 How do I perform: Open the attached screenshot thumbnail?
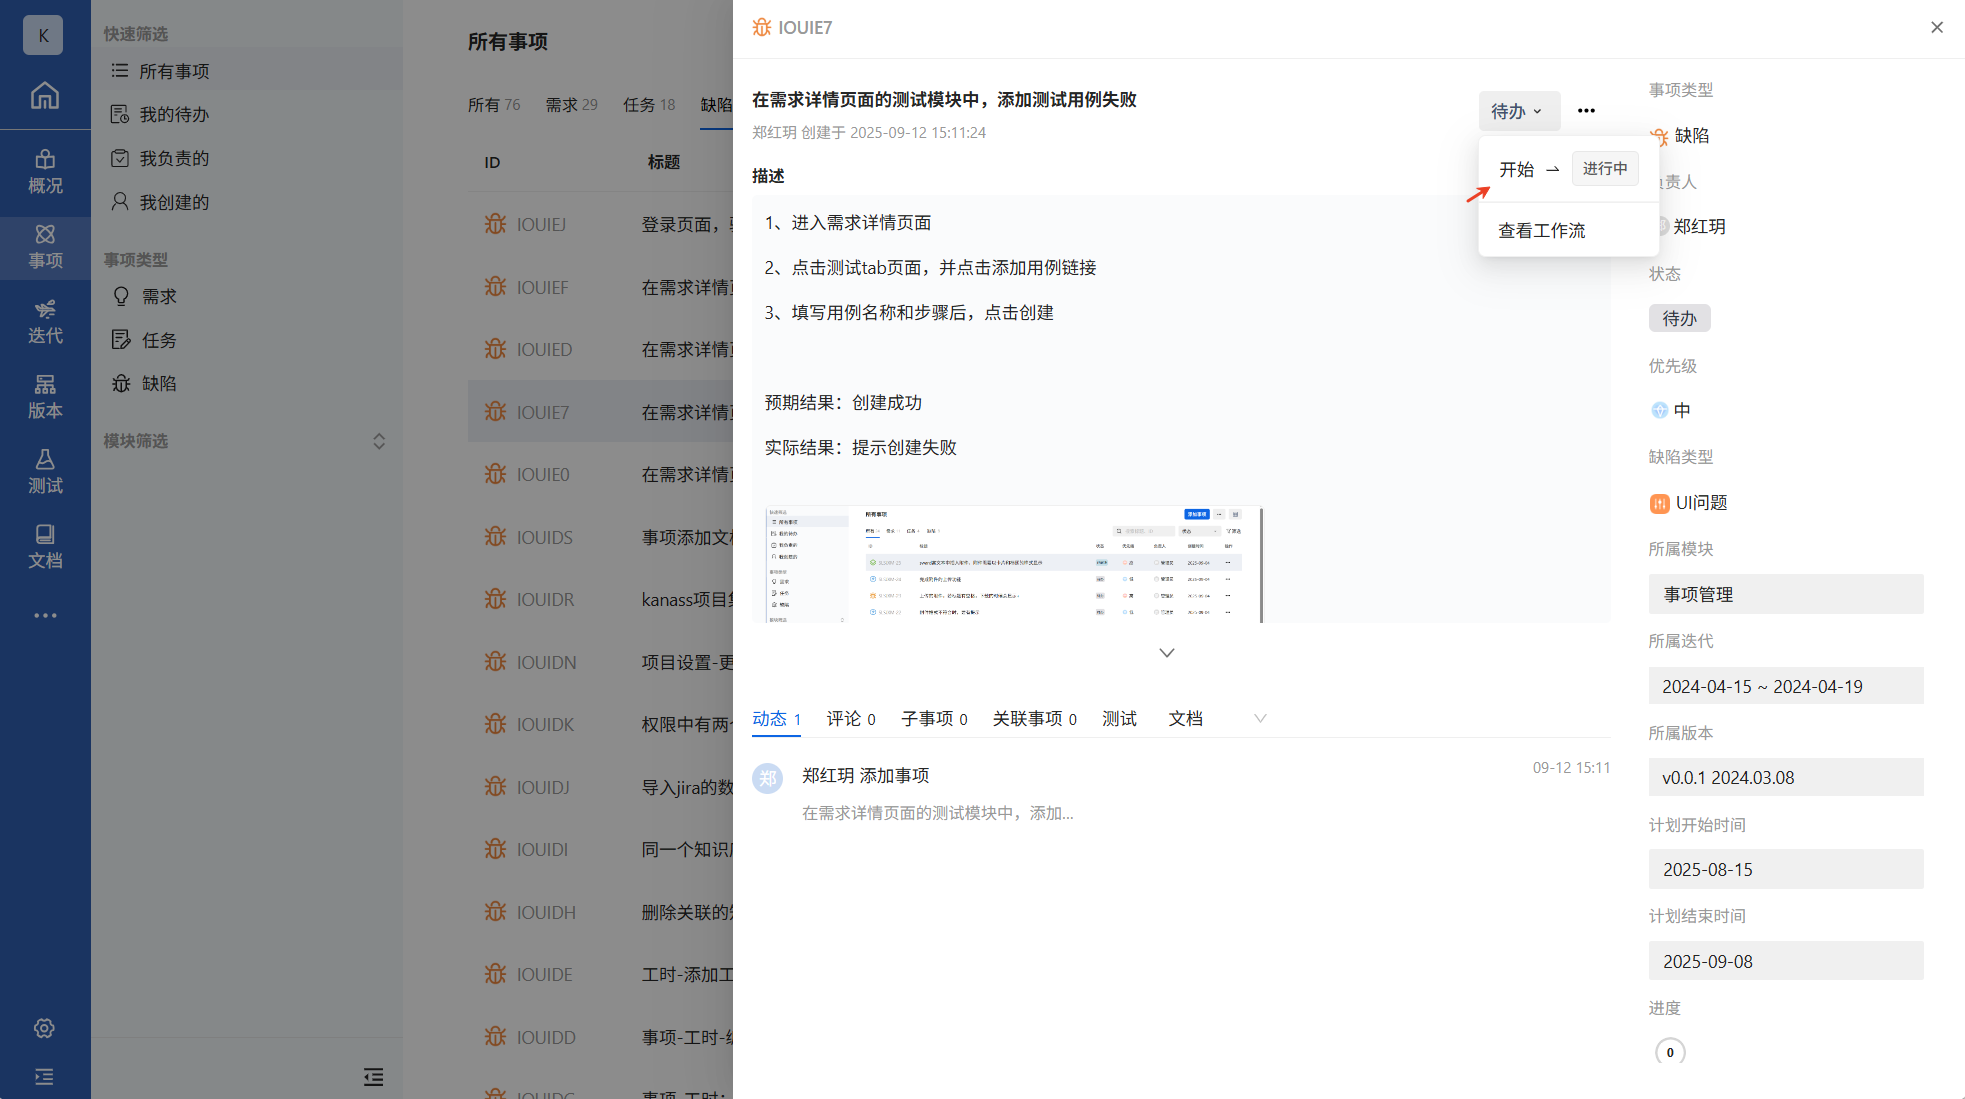(1012, 565)
